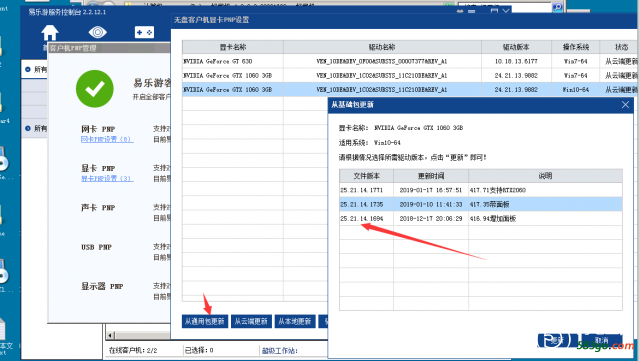This screenshot has width=640, height=361.
Task: Select driver version 25.21.14.1694 row
Action: [x=480, y=218]
